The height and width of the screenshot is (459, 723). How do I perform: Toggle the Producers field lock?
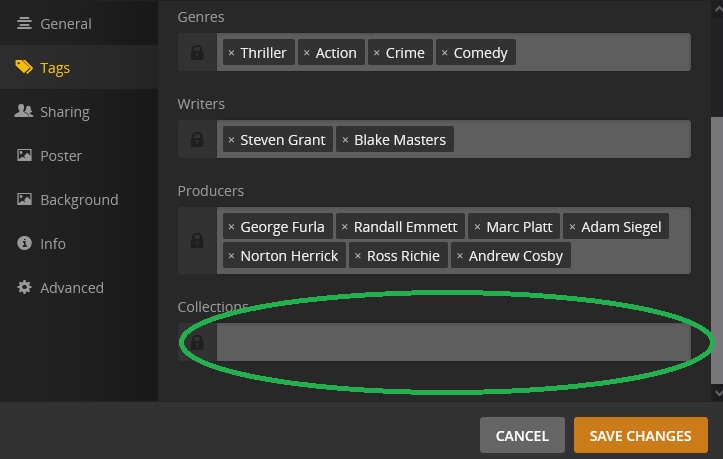[197, 241]
